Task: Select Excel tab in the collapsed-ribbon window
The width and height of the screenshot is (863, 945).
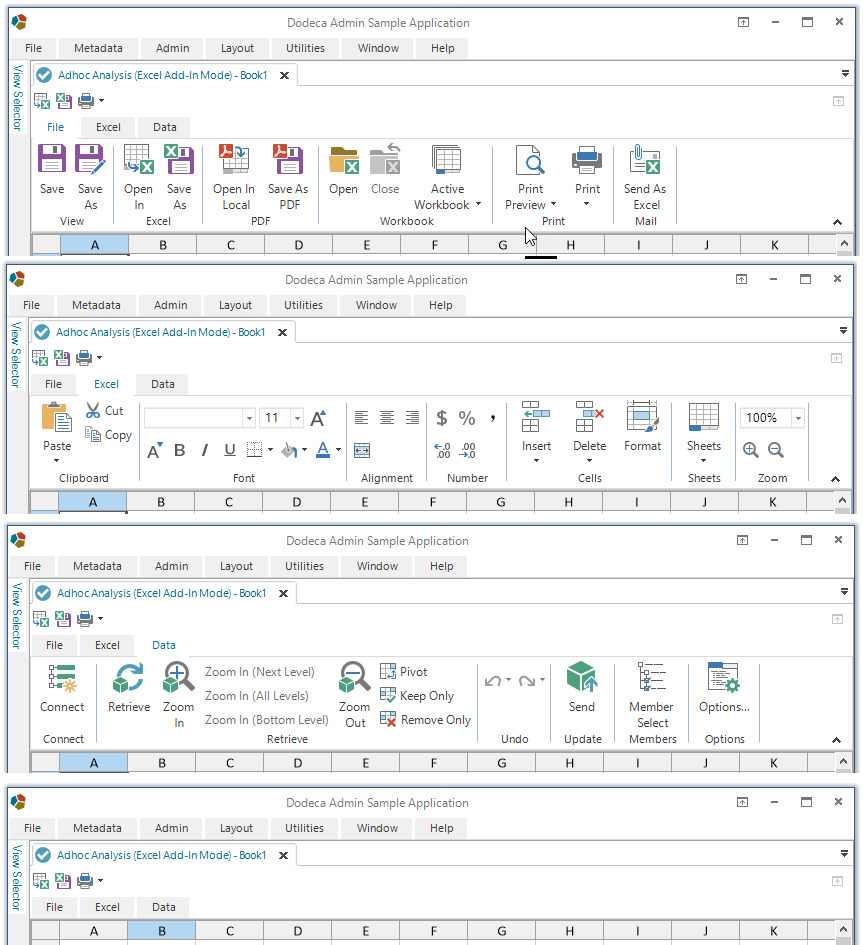Action: 107,907
